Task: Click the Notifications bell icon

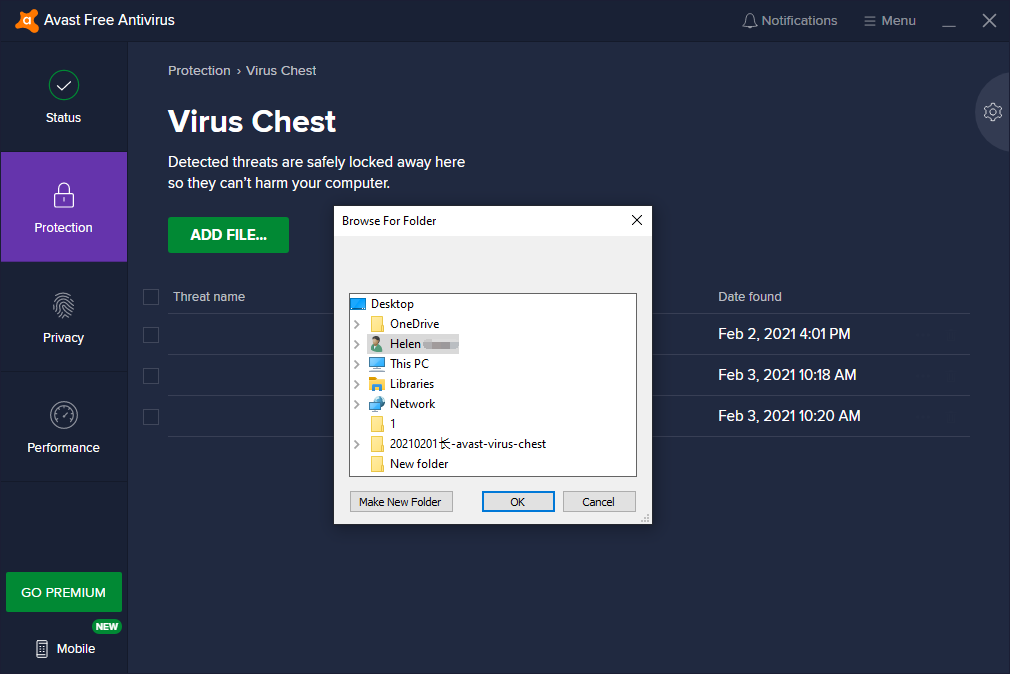Action: click(x=750, y=21)
